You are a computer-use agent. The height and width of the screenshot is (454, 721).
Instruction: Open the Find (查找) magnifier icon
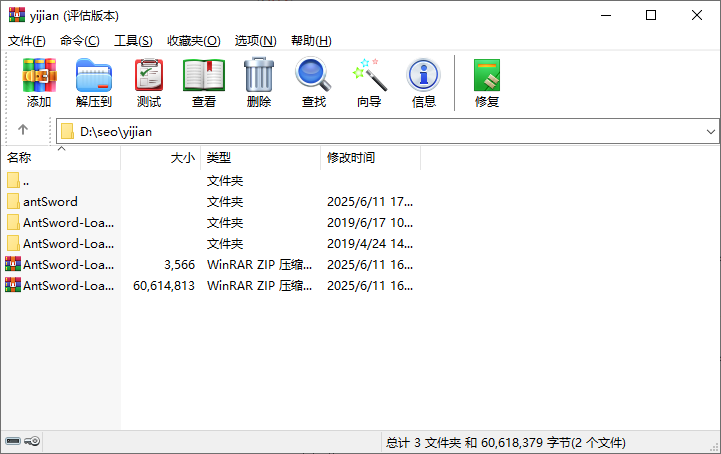click(x=313, y=74)
